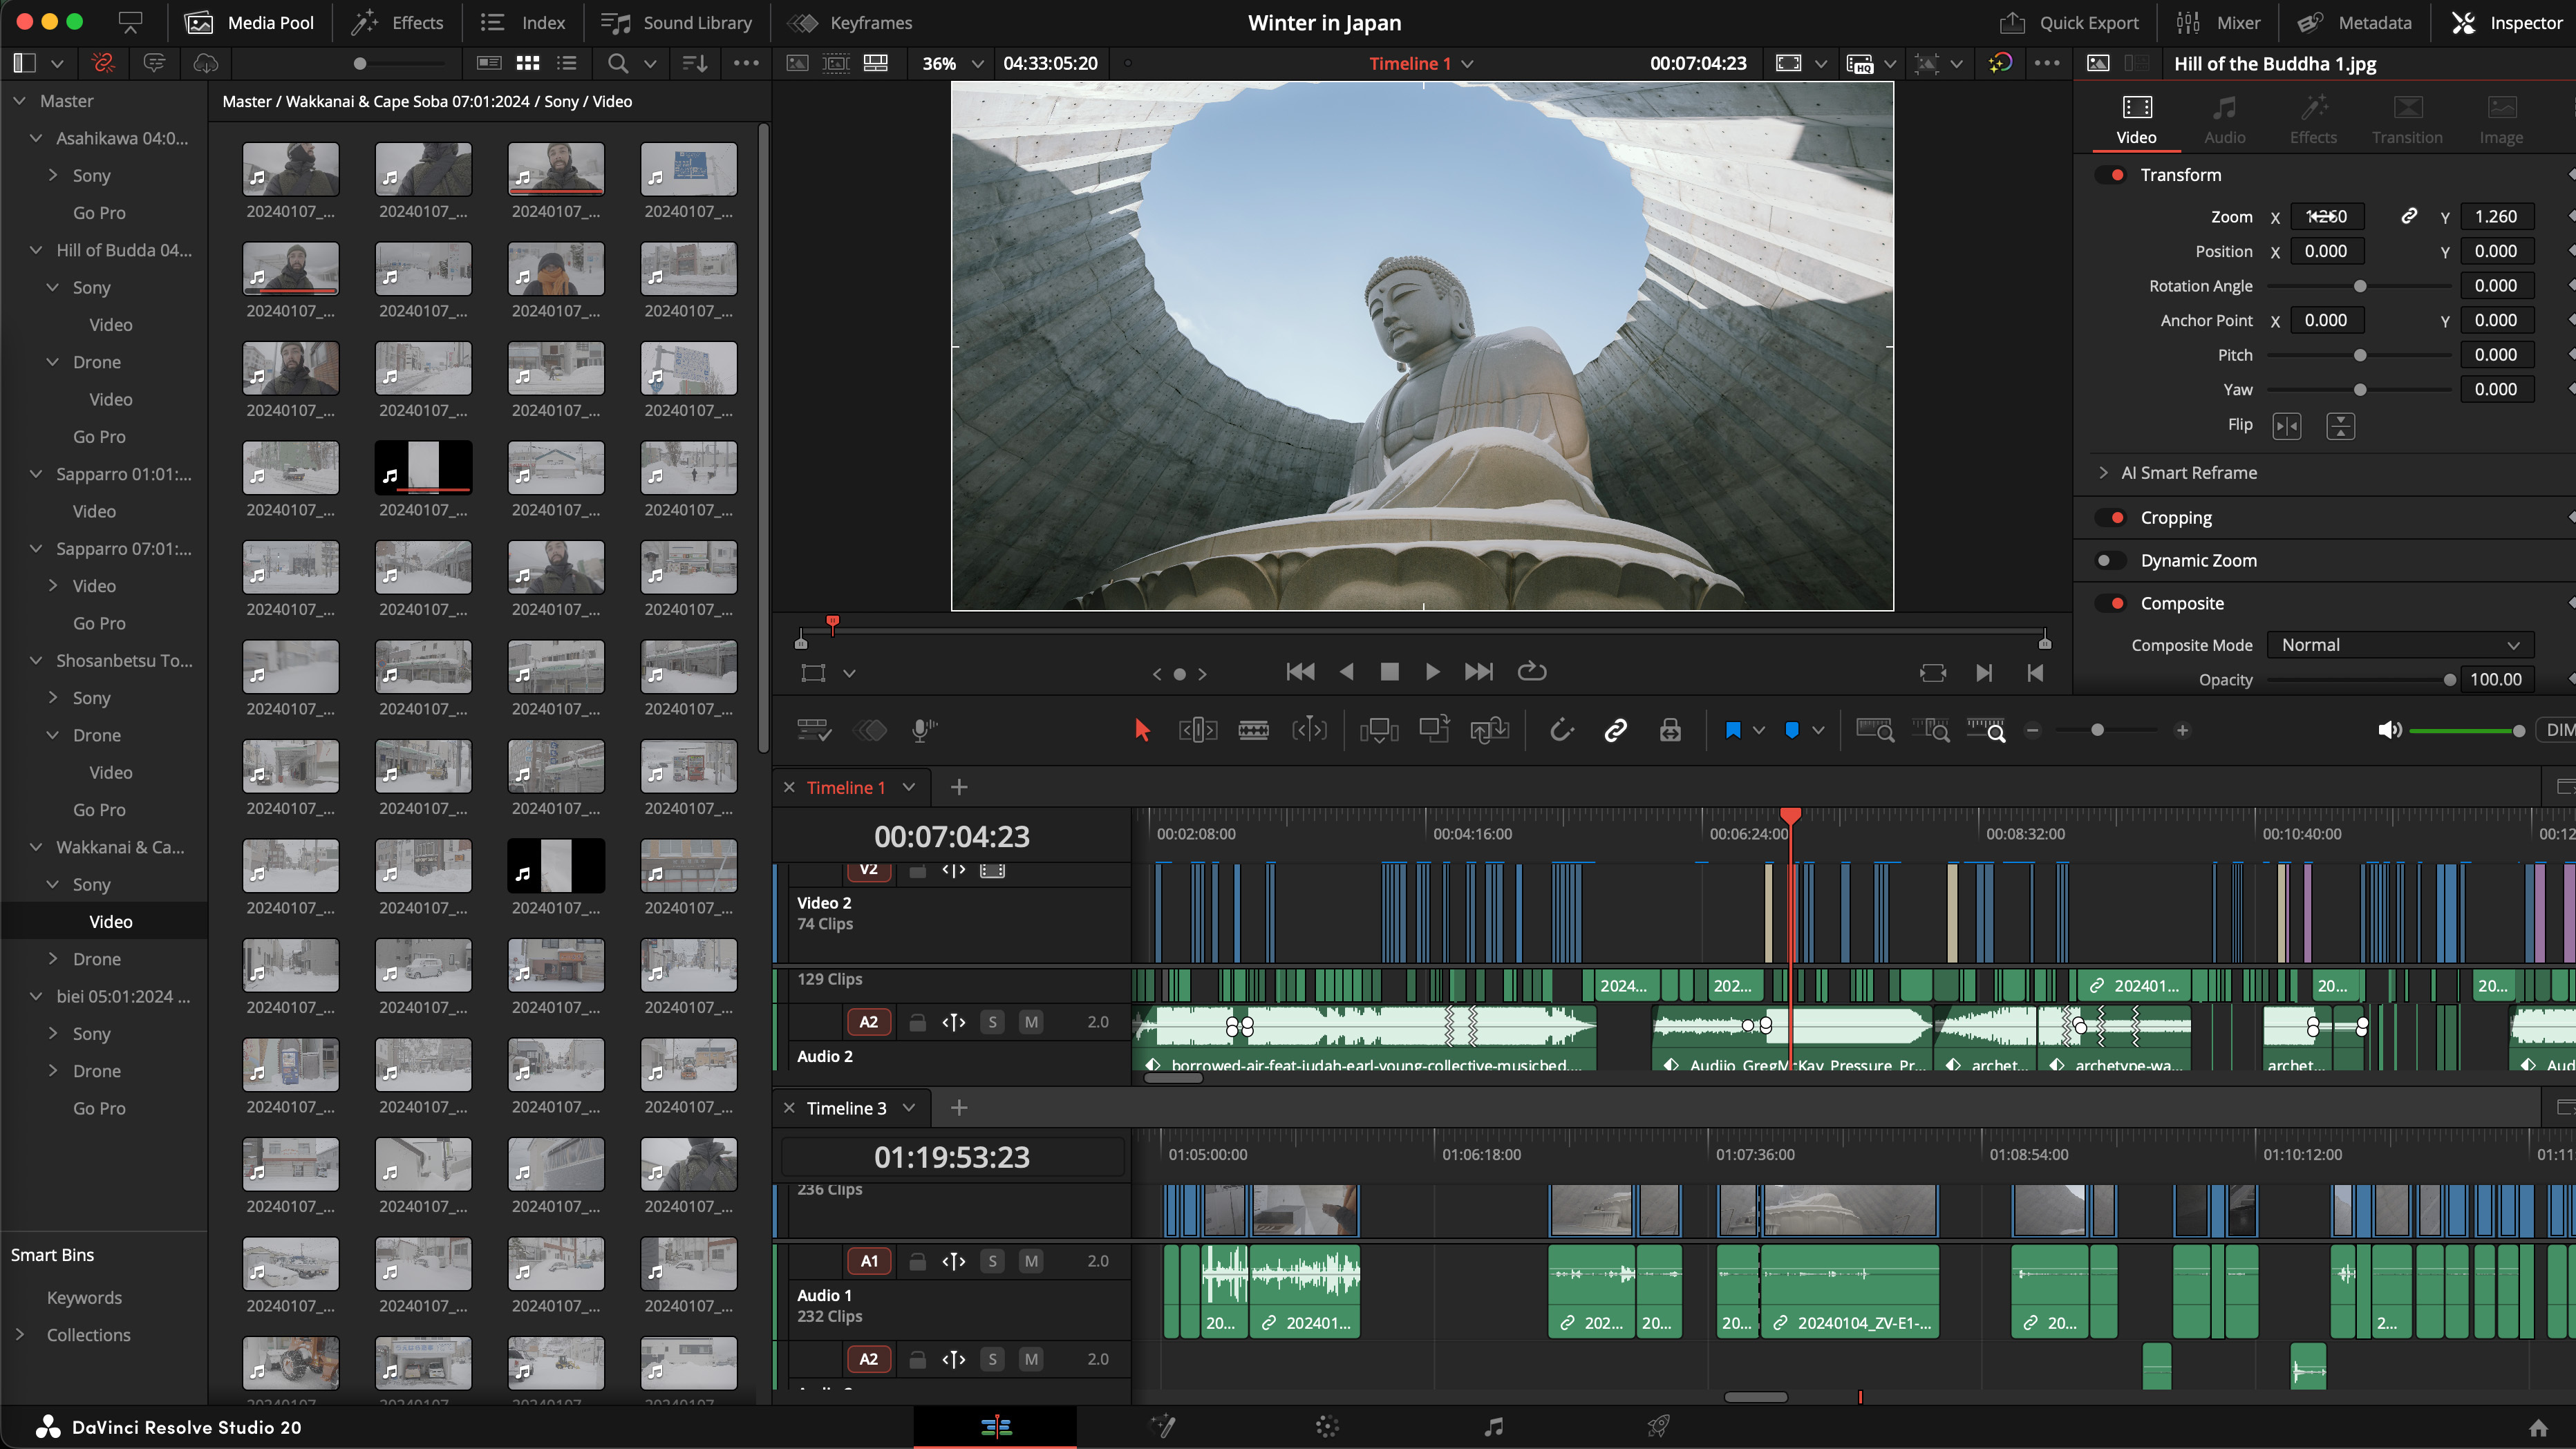Open the Fairlight page music icon

click(1493, 1427)
